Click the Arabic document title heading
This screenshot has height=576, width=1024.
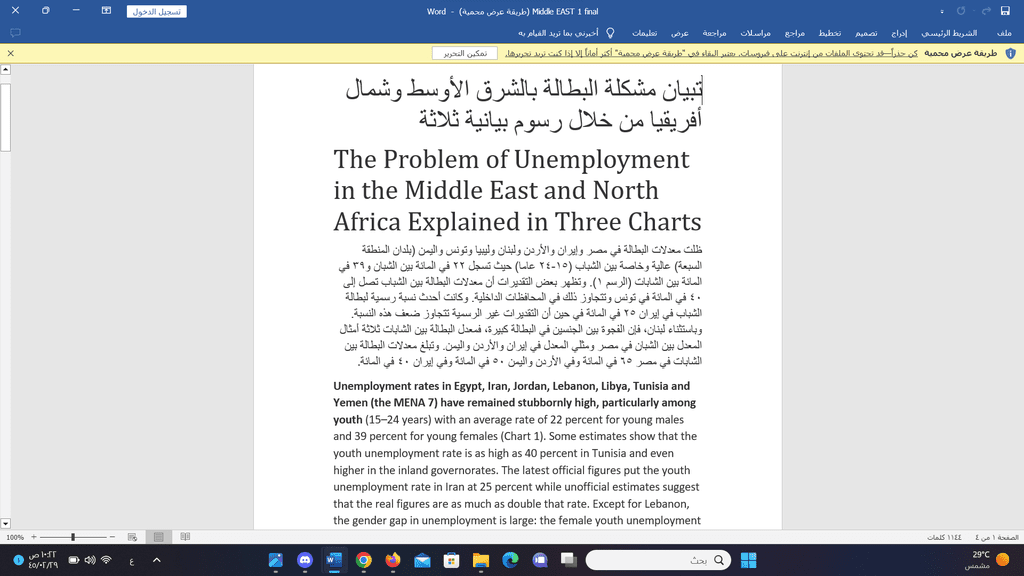point(524,104)
